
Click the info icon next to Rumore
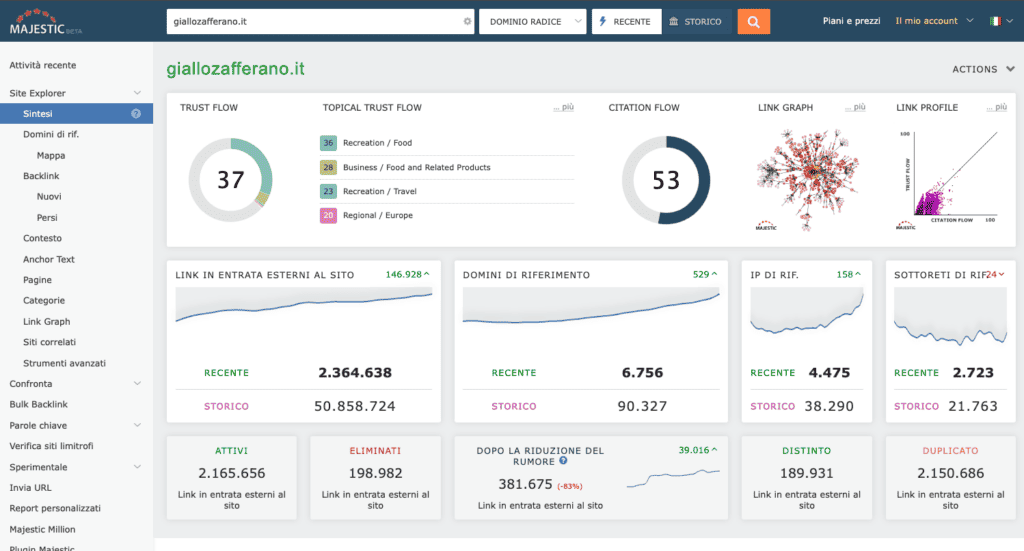(x=563, y=461)
